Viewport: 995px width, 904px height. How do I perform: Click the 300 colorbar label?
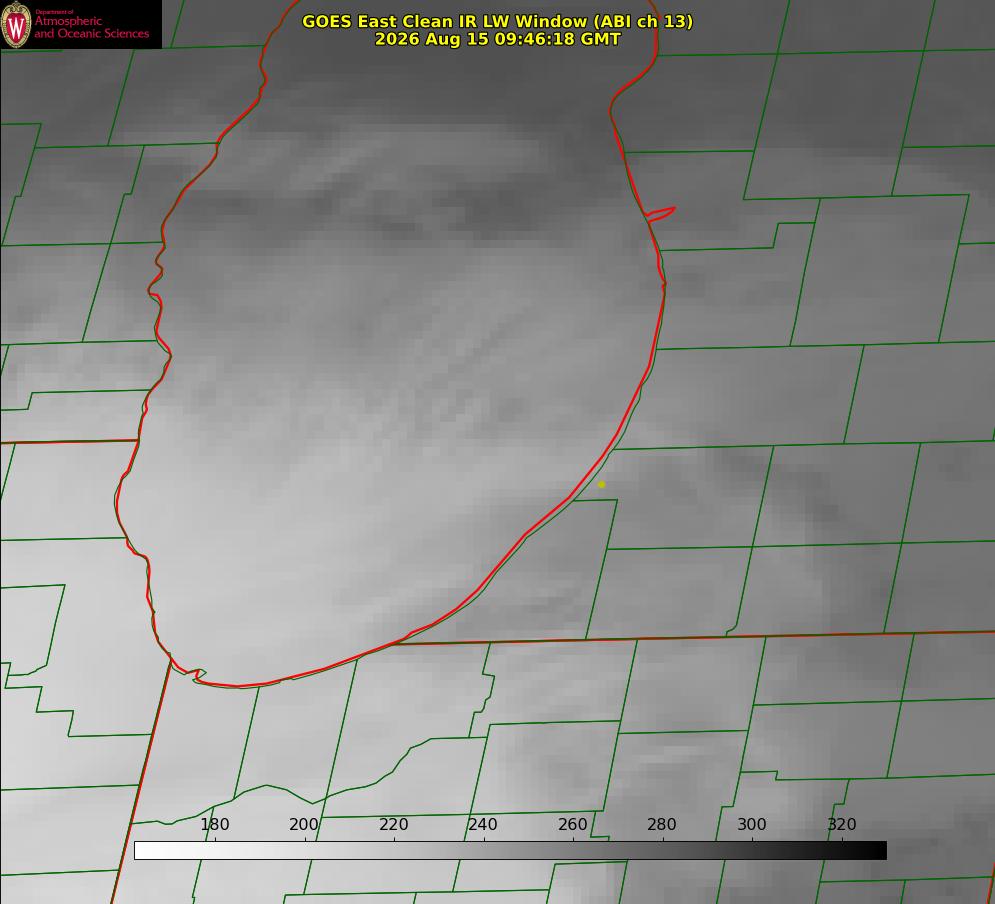pyautogui.click(x=752, y=824)
